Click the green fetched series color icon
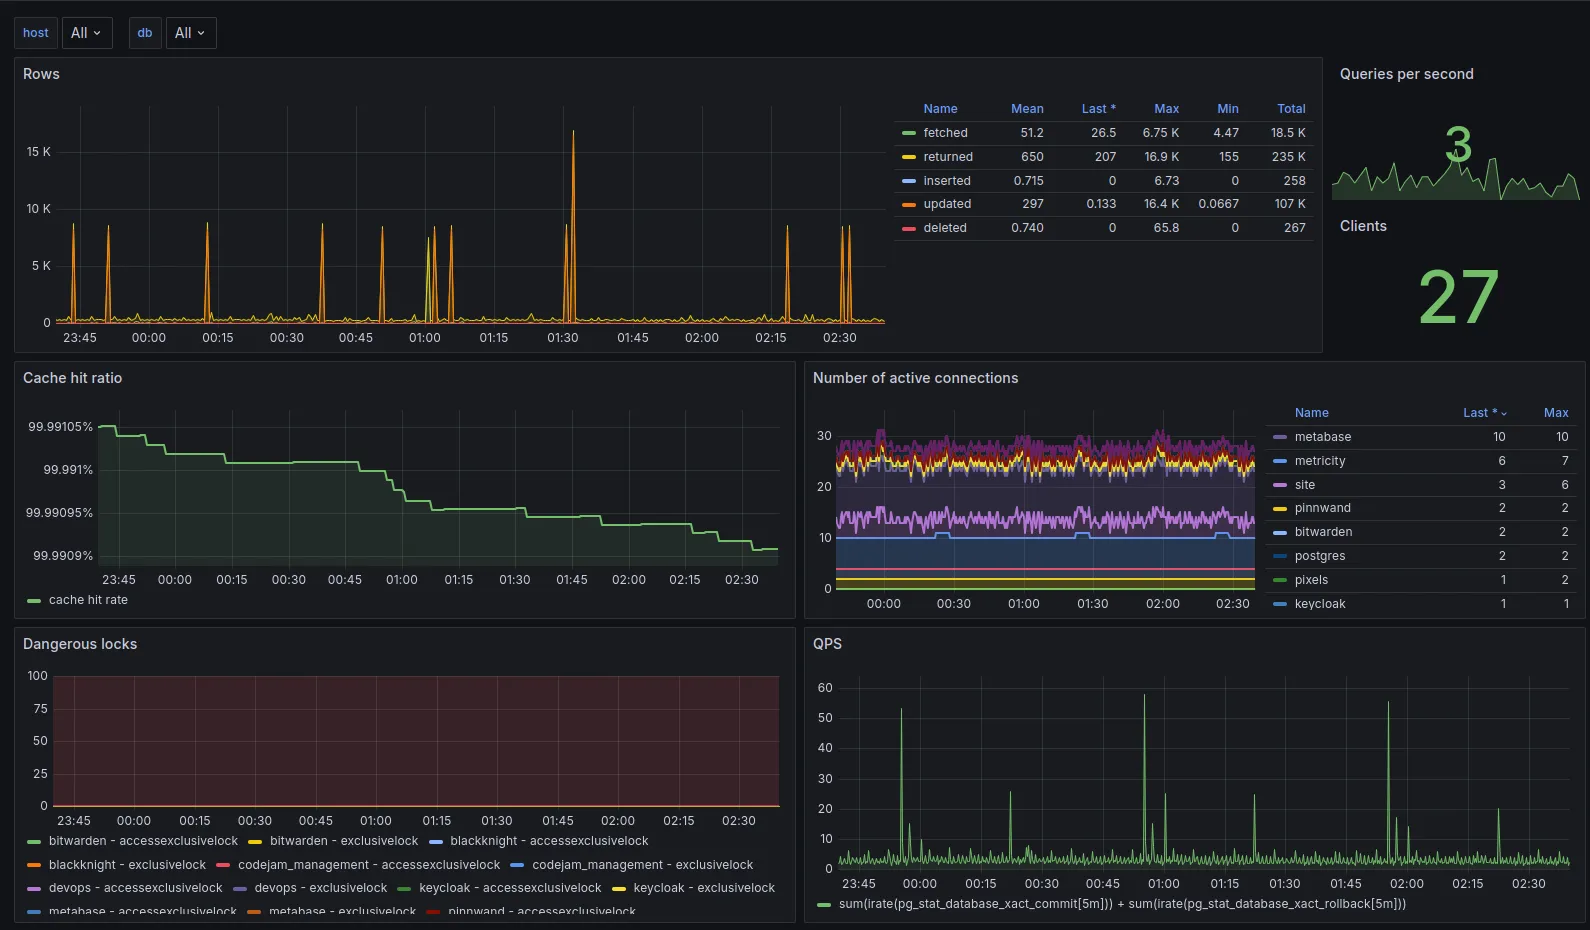The width and height of the screenshot is (1590, 930). click(x=908, y=133)
